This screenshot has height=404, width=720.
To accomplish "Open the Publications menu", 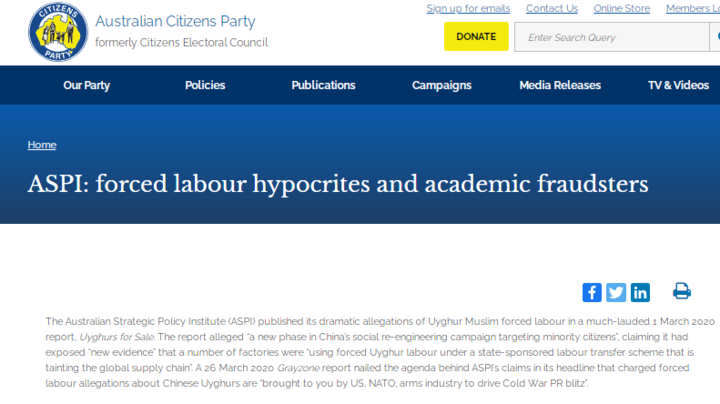I will point(323,85).
